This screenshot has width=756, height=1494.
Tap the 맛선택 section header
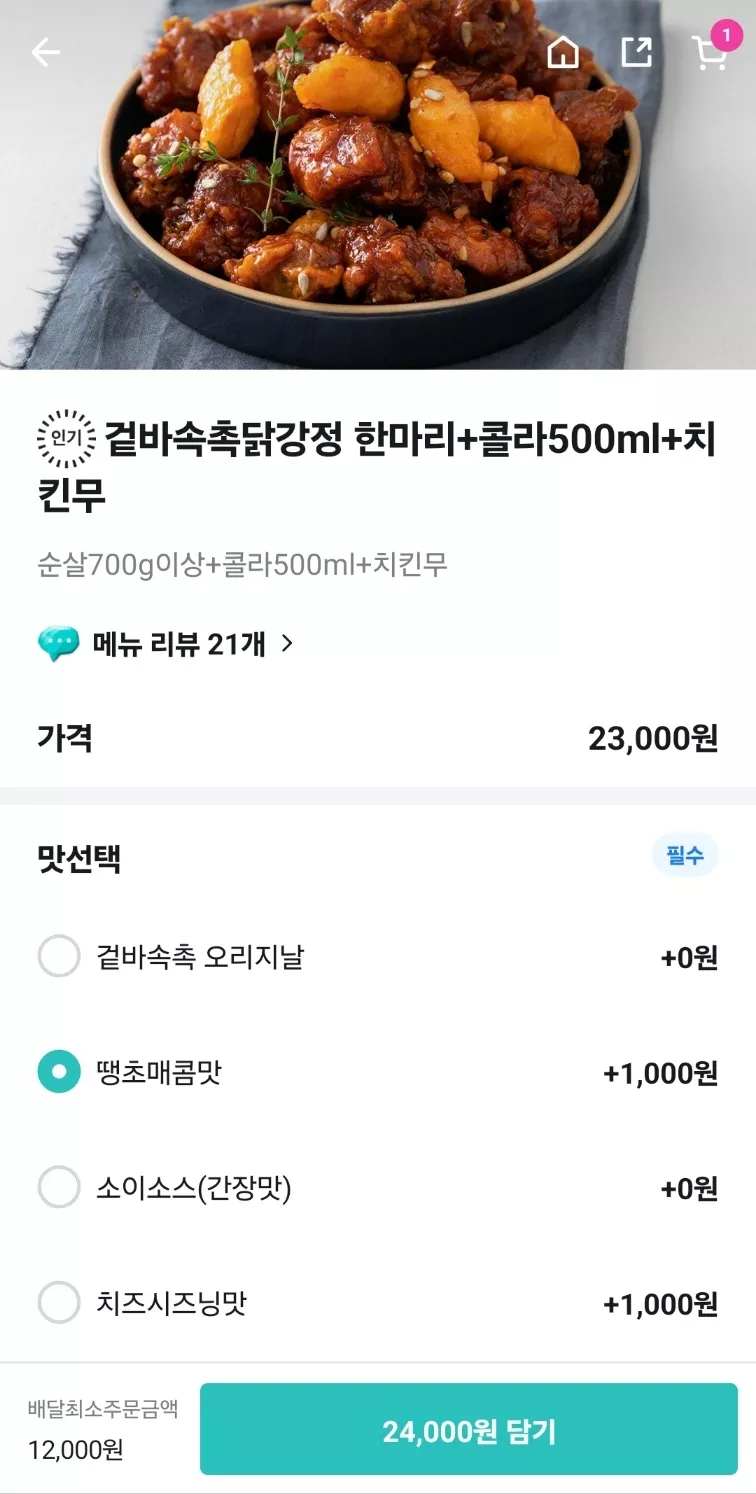coord(79,857)
